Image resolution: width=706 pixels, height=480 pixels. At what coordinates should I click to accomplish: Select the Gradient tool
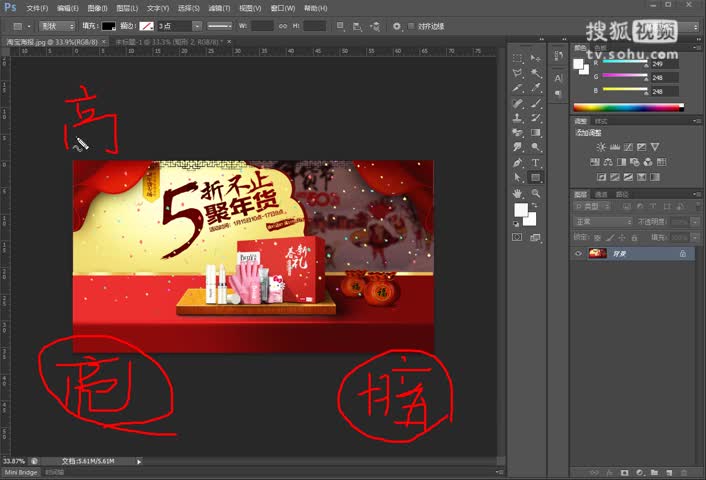click(x=535, y=132)
